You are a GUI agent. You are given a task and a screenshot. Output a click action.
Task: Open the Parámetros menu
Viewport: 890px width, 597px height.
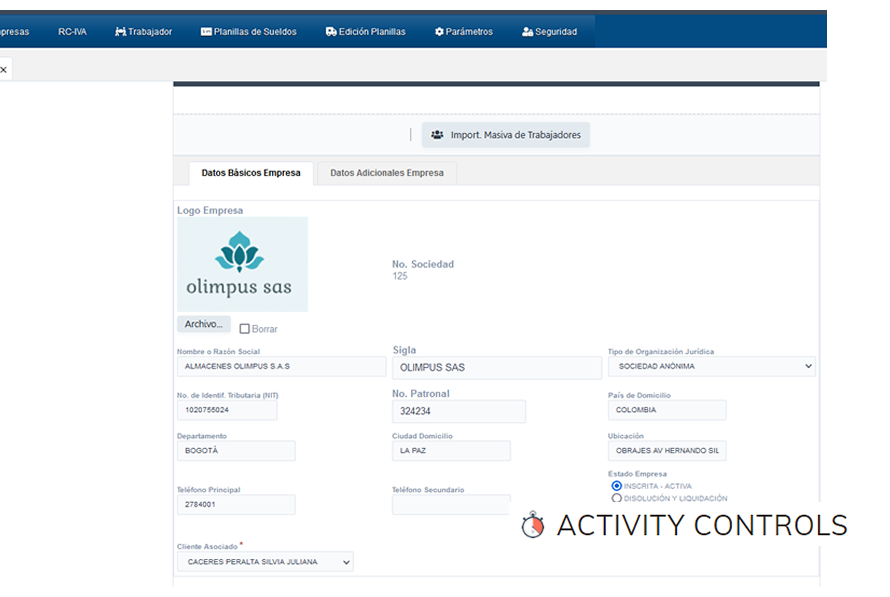464,32
